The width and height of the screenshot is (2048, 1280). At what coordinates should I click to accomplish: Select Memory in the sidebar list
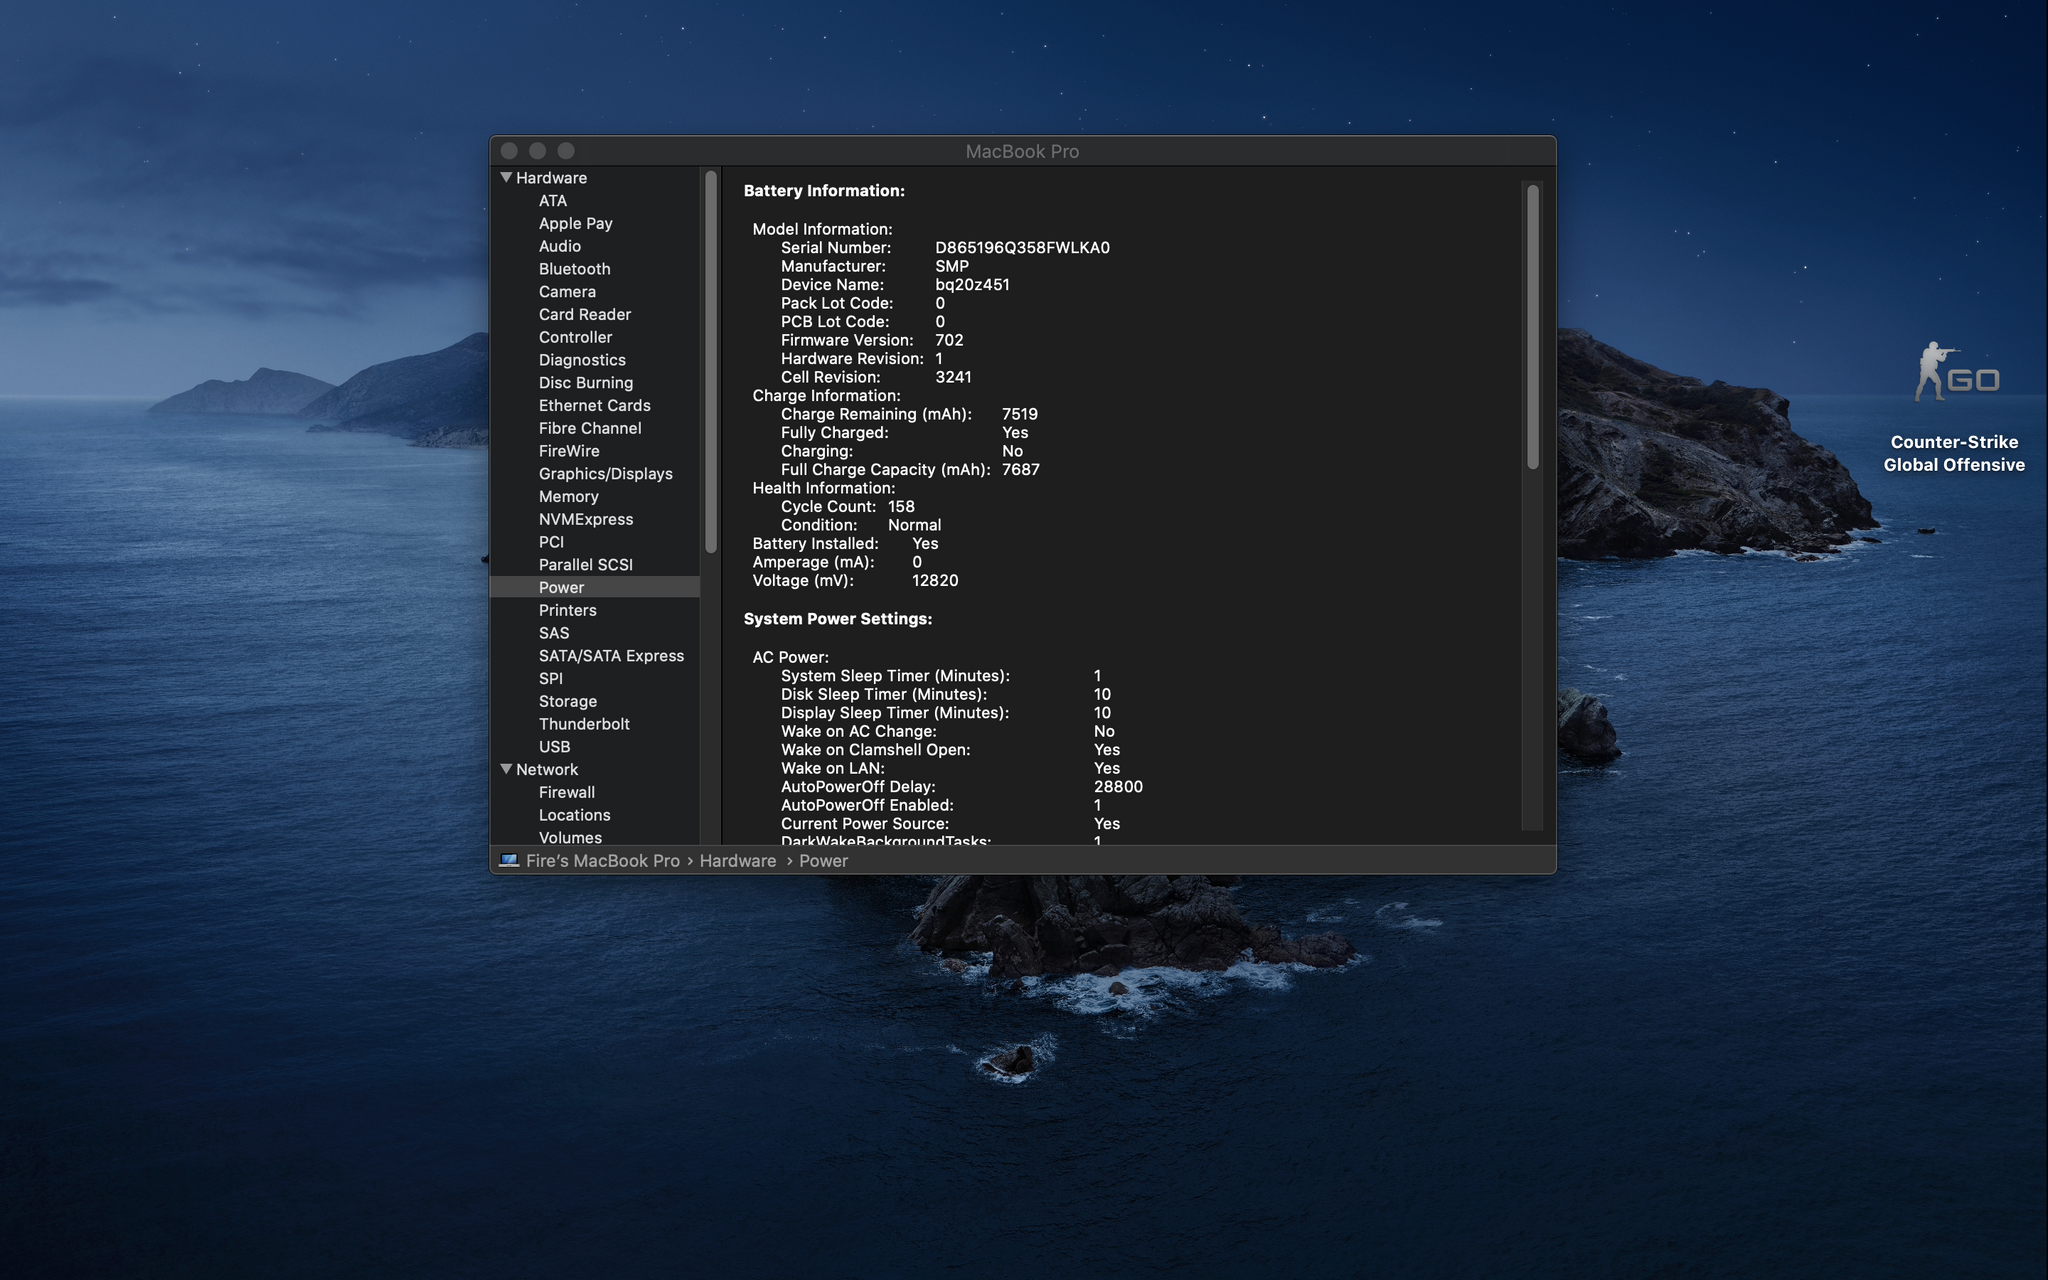tap(568, 497)
